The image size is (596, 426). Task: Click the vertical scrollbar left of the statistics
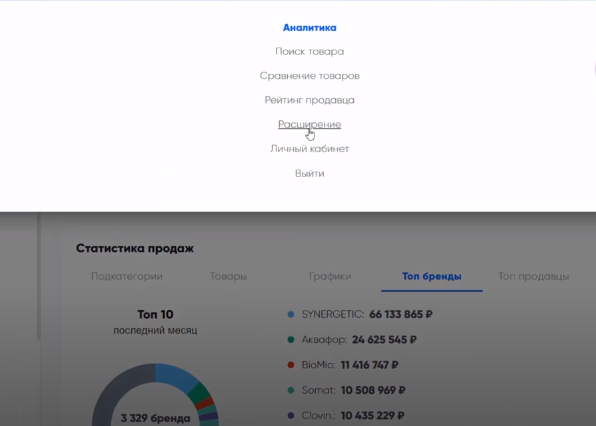coord(38,277)
